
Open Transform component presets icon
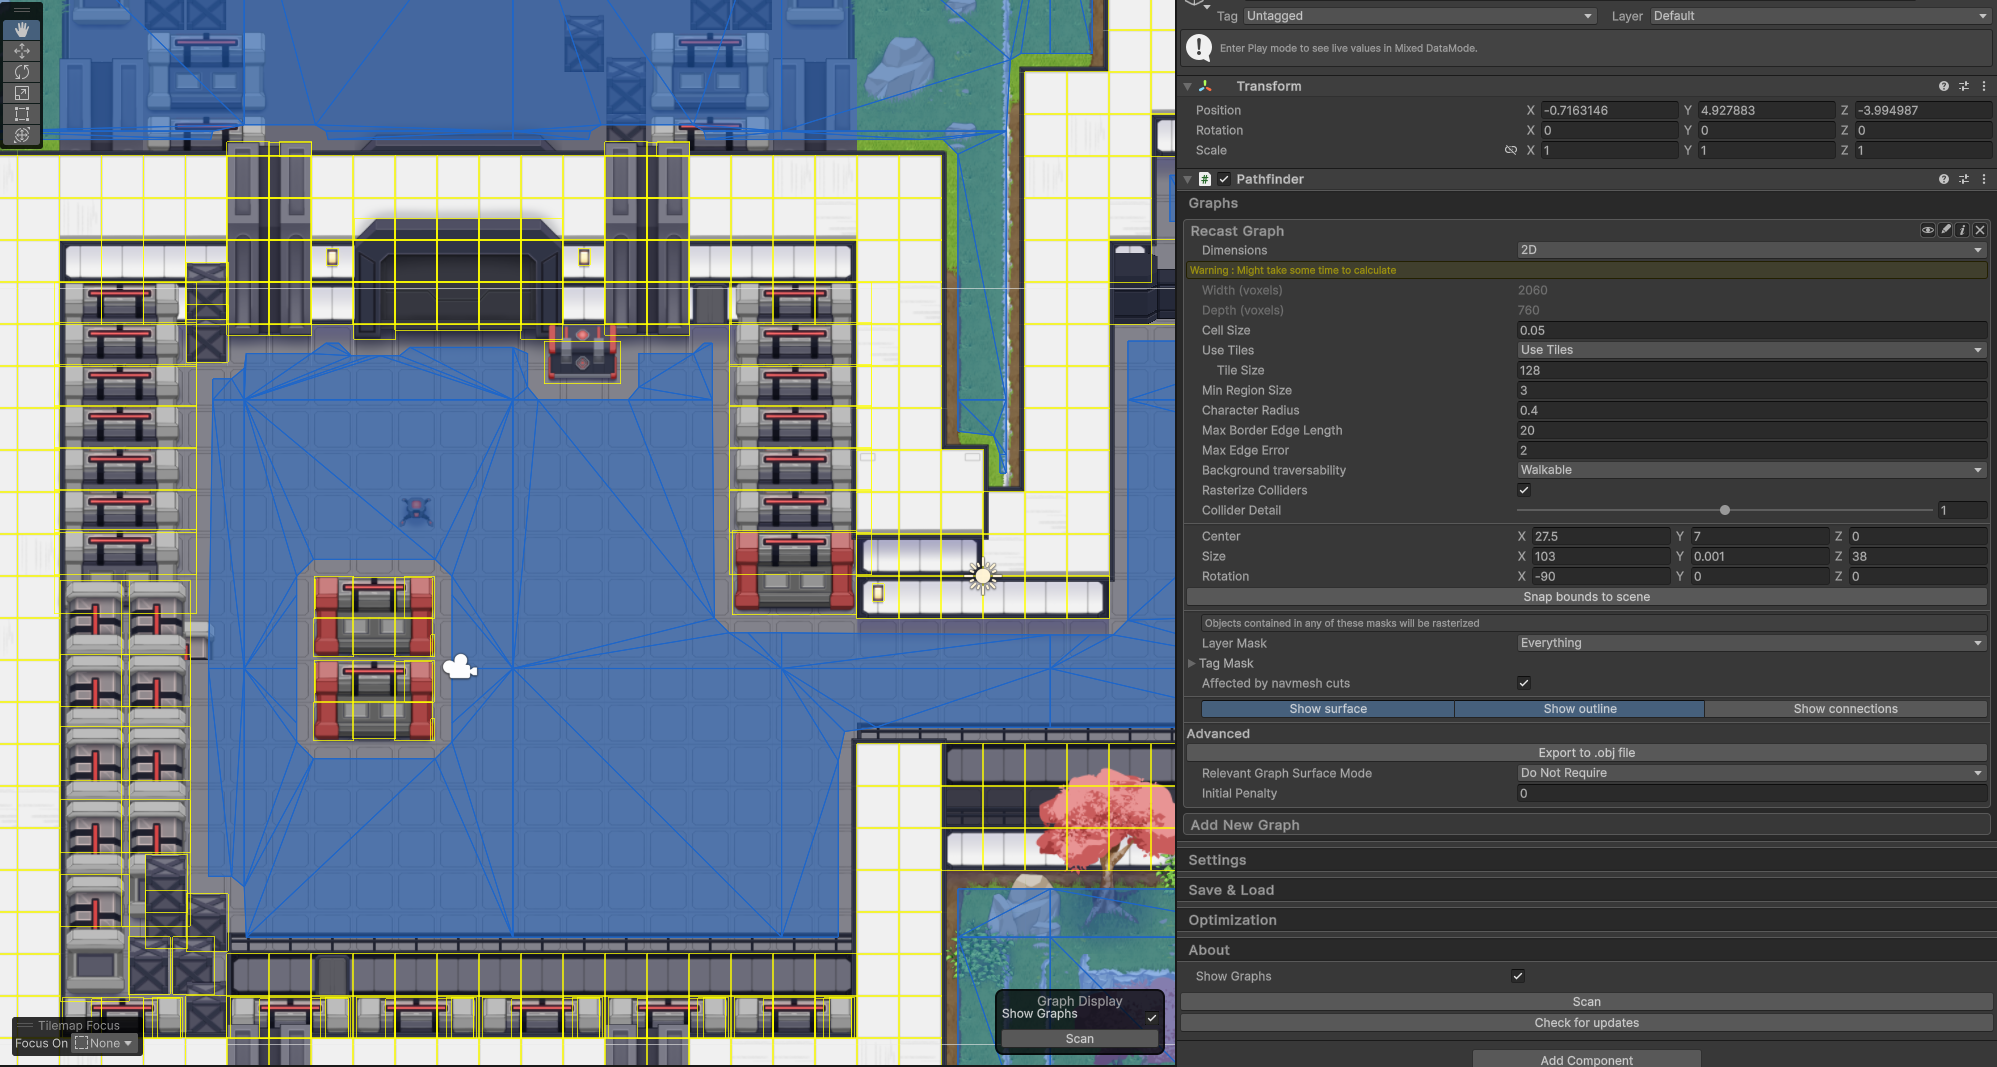(1963, 86)
